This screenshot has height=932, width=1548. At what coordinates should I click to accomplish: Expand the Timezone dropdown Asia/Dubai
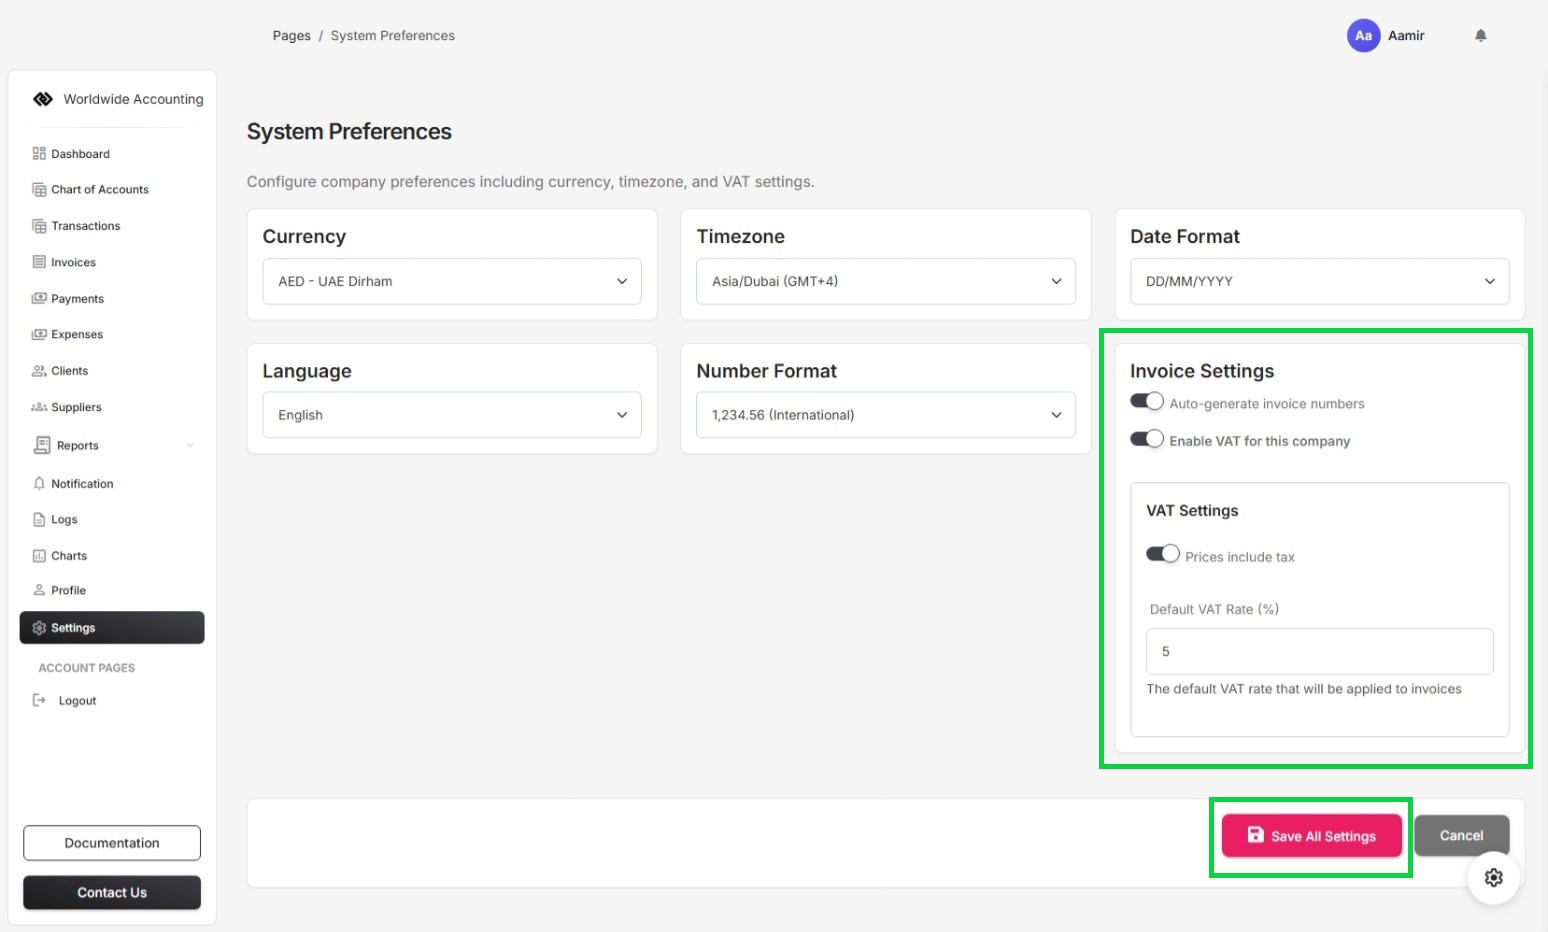pyautogui.click(x=885, y=282)
